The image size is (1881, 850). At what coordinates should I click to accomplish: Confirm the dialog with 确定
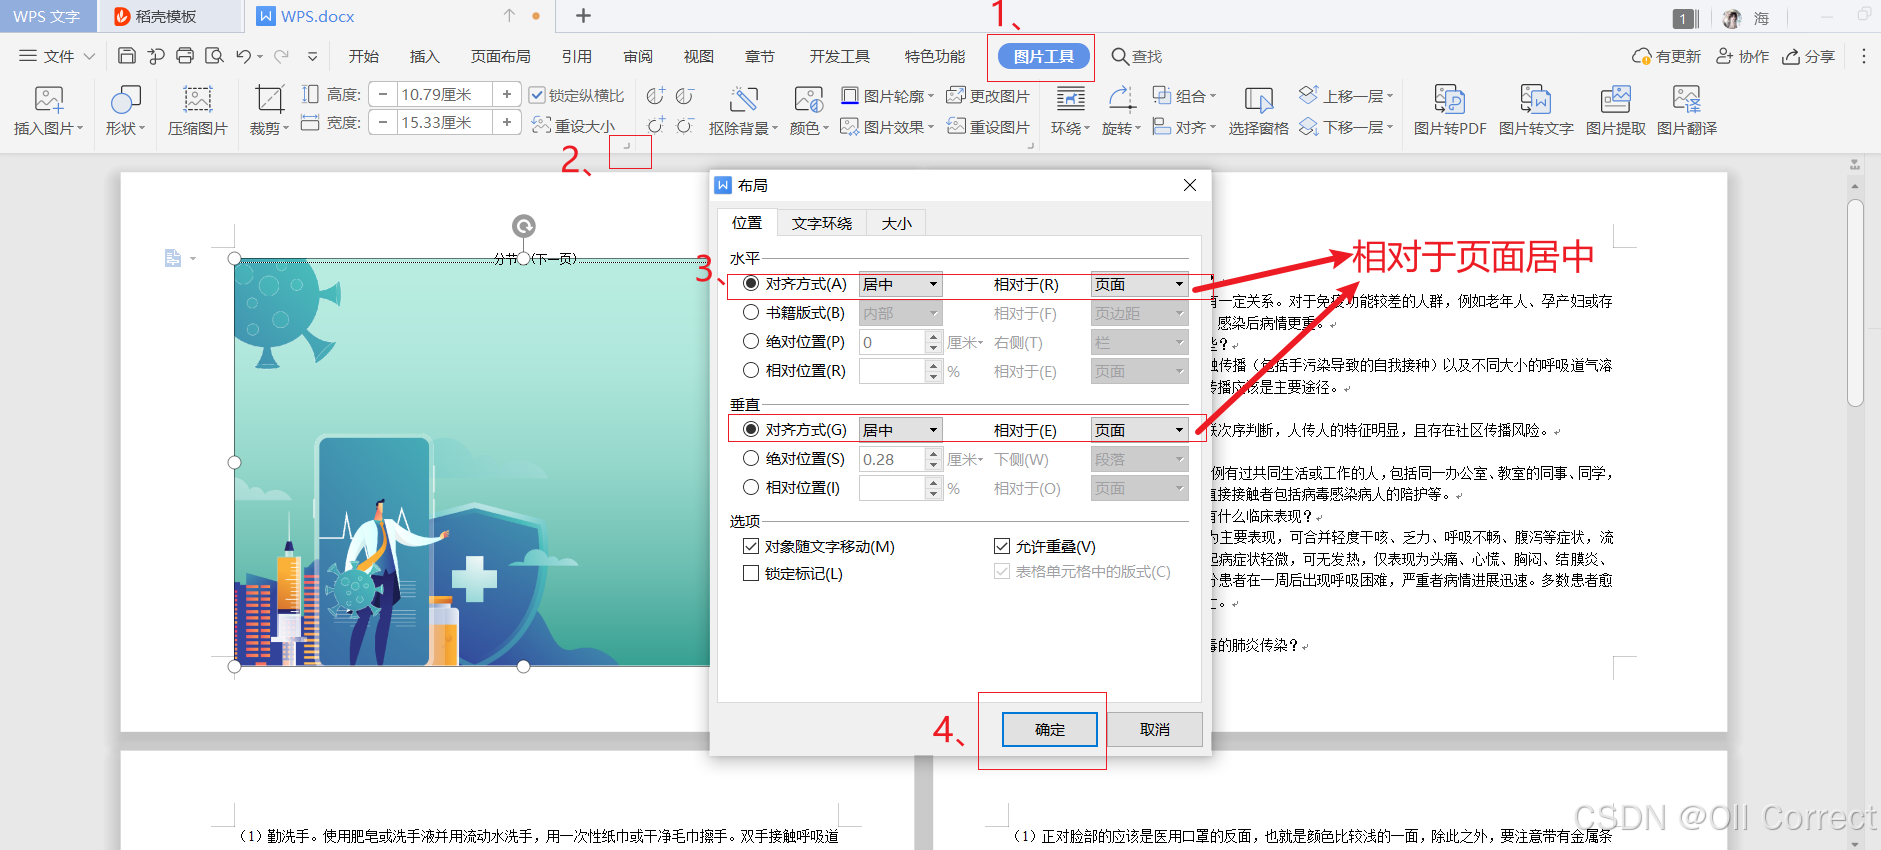point(1050,730)
